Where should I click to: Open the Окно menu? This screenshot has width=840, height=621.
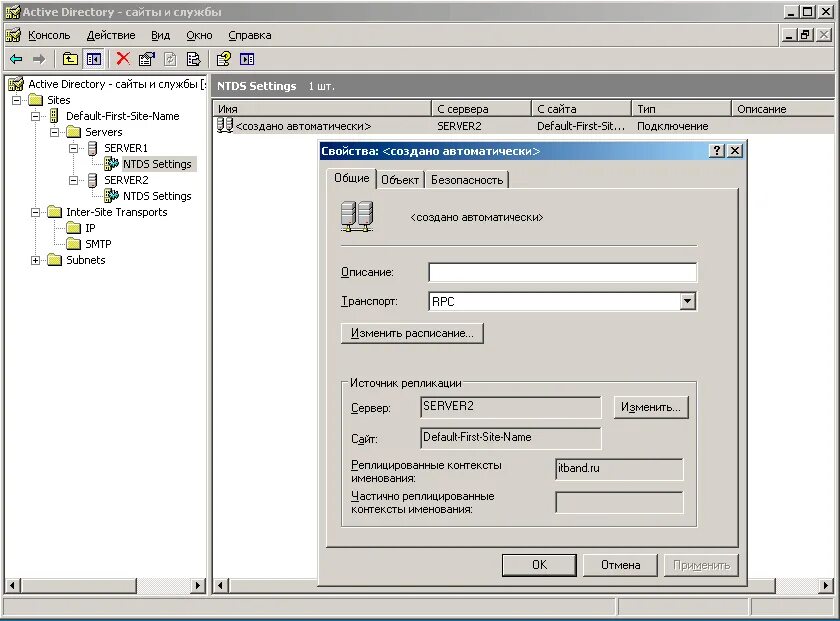[199, 35]
